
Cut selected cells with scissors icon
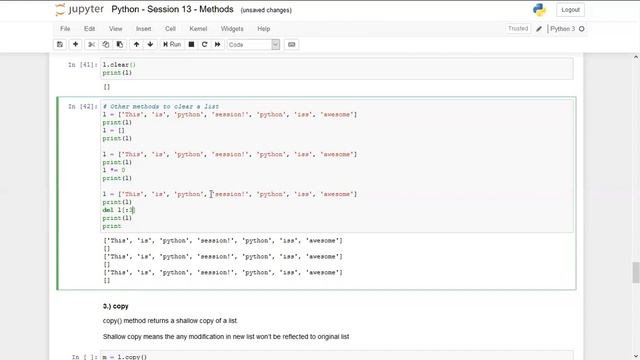pos(91,44)
